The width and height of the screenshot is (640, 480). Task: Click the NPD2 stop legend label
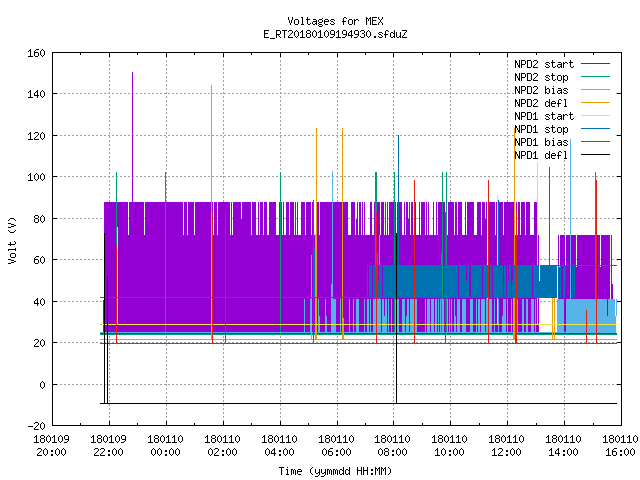(x=541, y=77)
